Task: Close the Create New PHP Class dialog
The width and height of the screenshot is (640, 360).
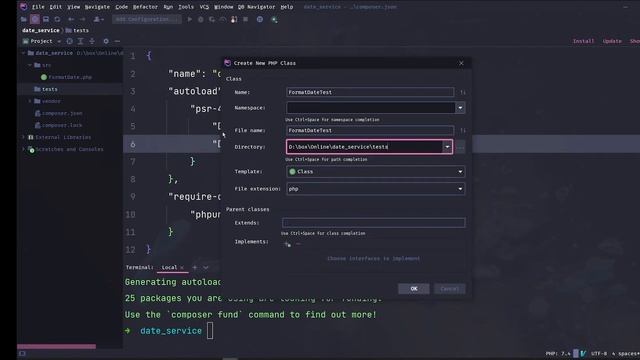Action: click(461, 63)
